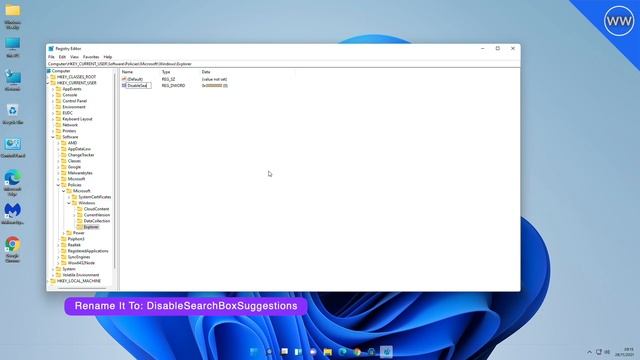
Task: Click the DWORD value icon being renamed
Action: [124, 85]
